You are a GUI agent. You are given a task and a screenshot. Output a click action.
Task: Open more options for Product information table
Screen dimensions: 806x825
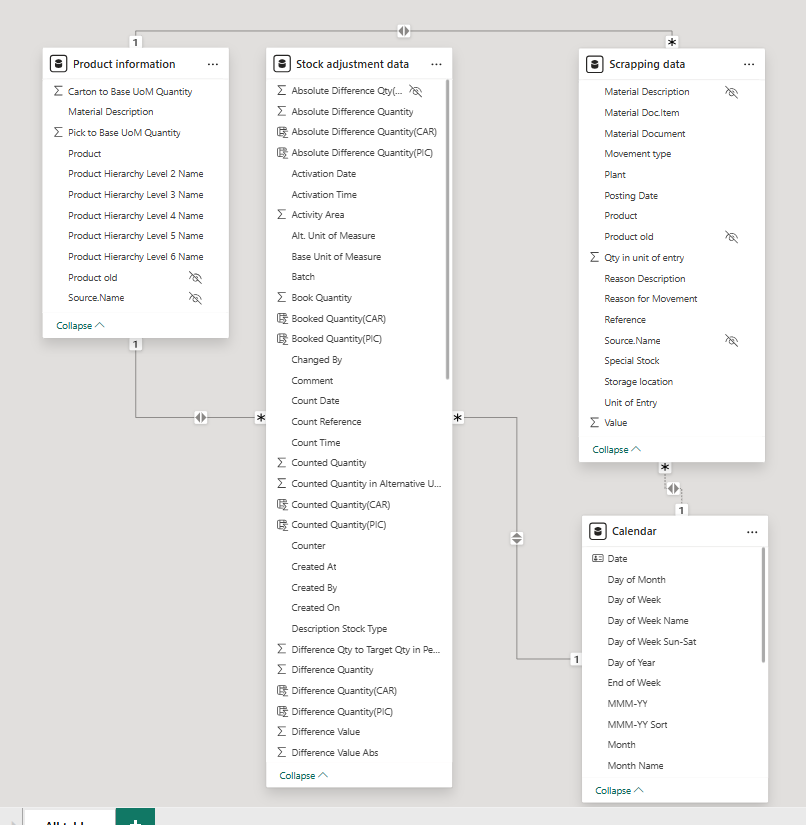tap(213, 64)
